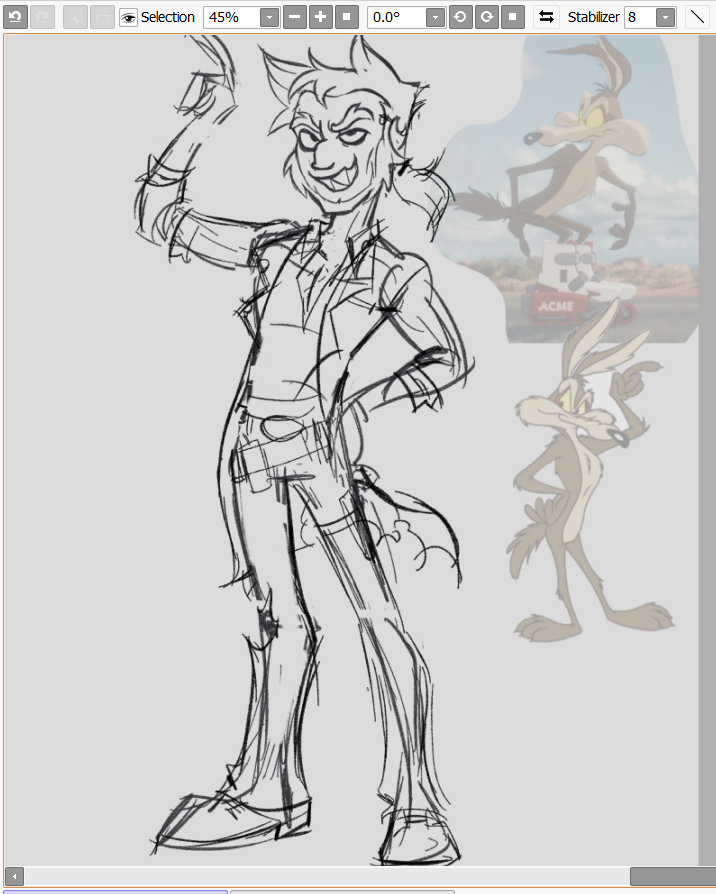716x894 pixels.
Task: Click the horizontal scrollbar thumb
Action: point(673,876)
